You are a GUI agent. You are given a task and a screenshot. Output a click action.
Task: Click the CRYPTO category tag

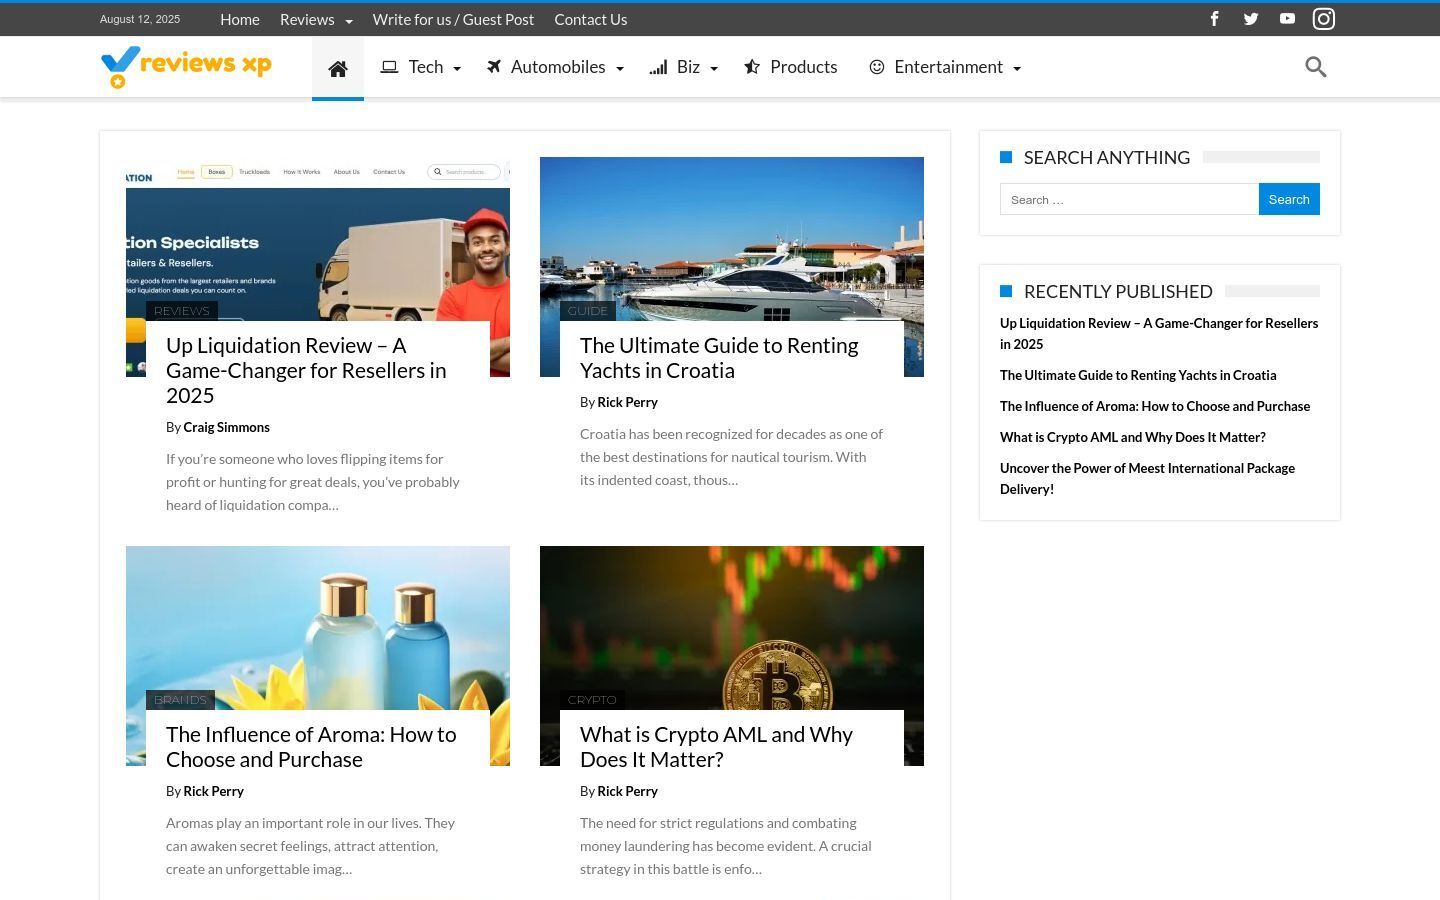[592, 700]
